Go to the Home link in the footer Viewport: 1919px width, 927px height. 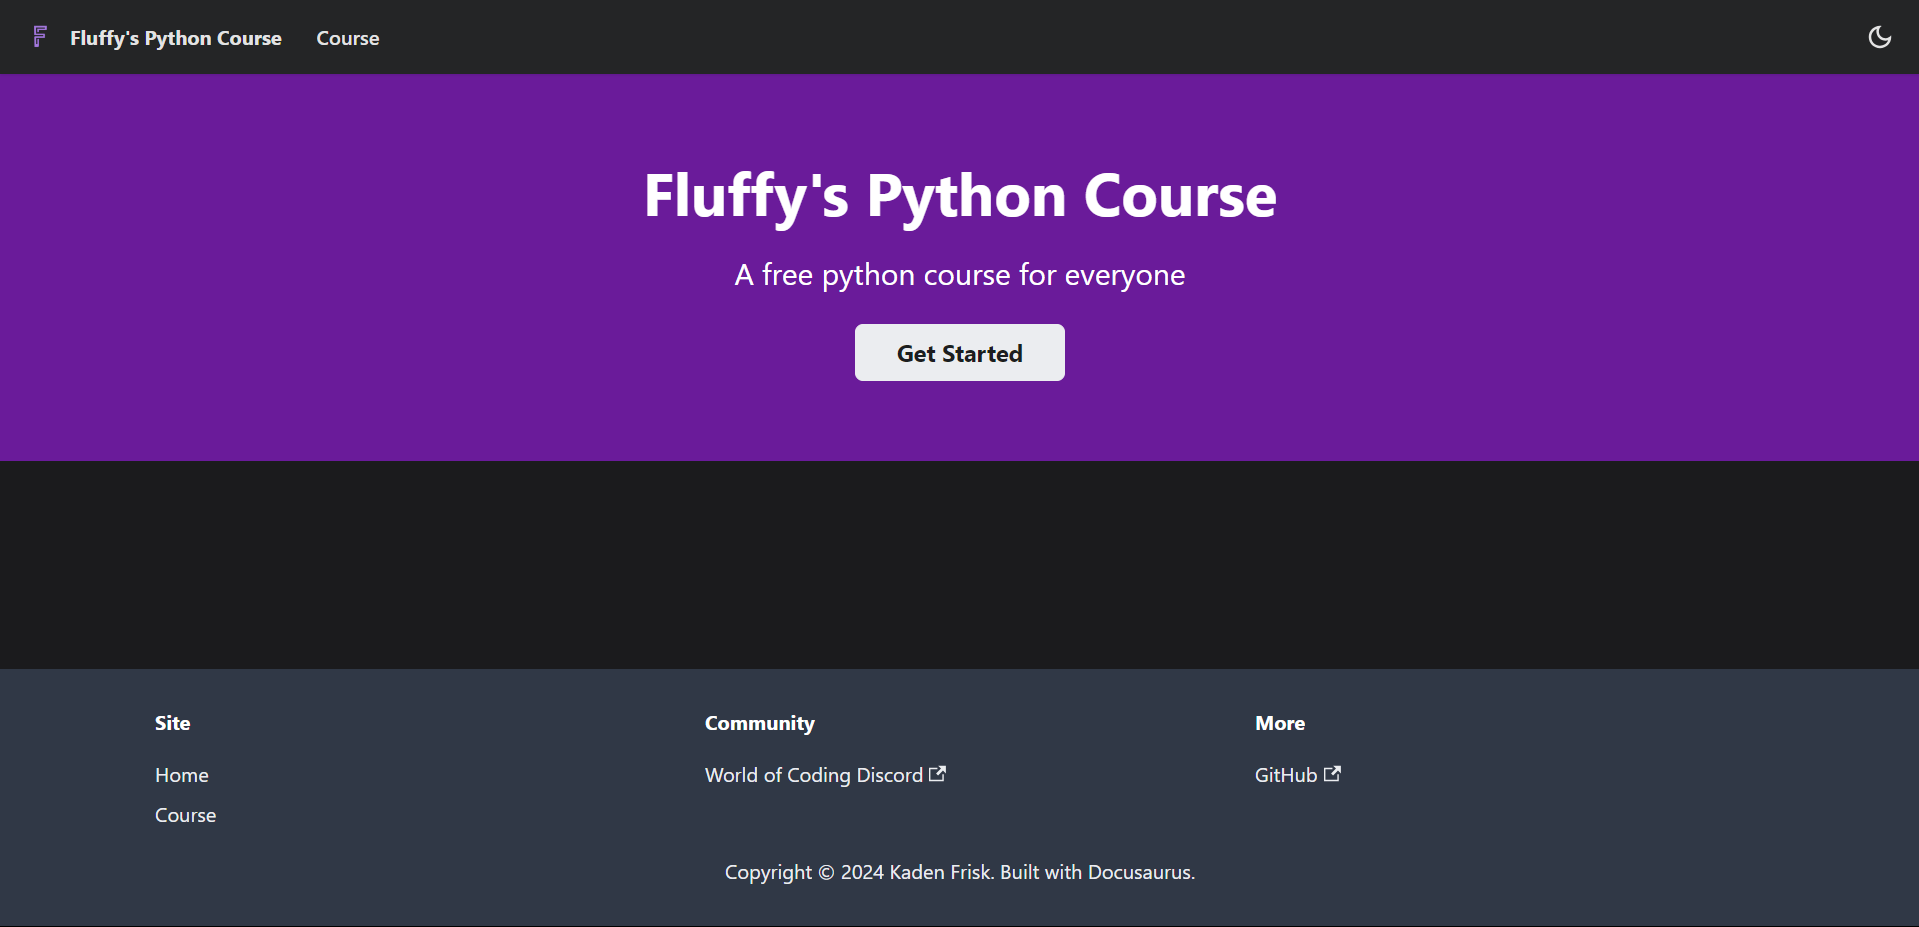(182, 775)
